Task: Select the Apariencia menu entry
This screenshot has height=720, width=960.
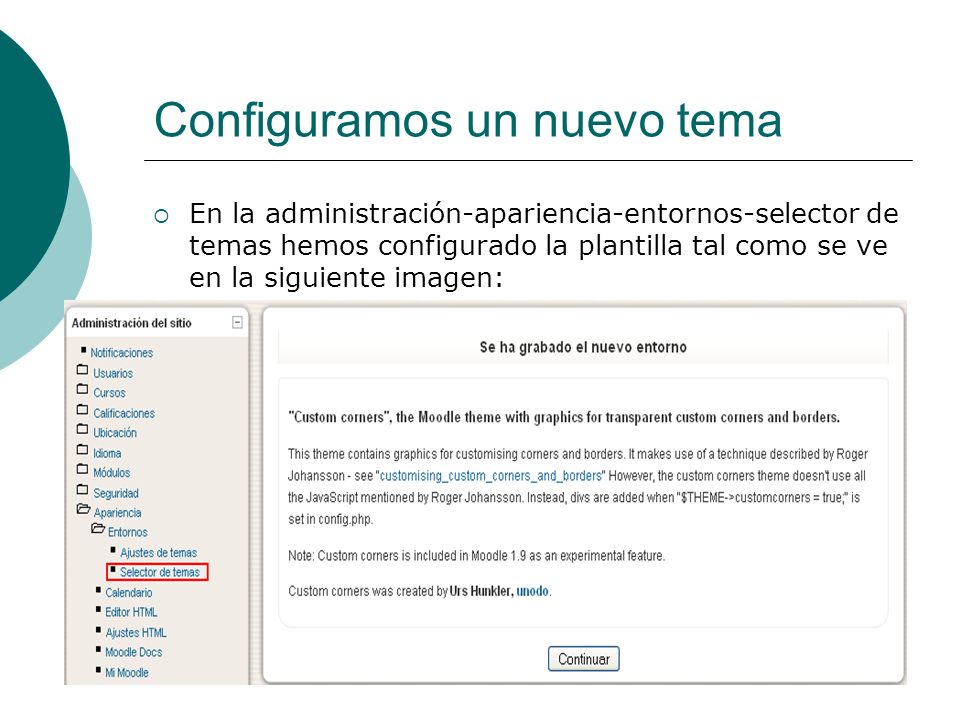Action: click(x=117, y=512)
